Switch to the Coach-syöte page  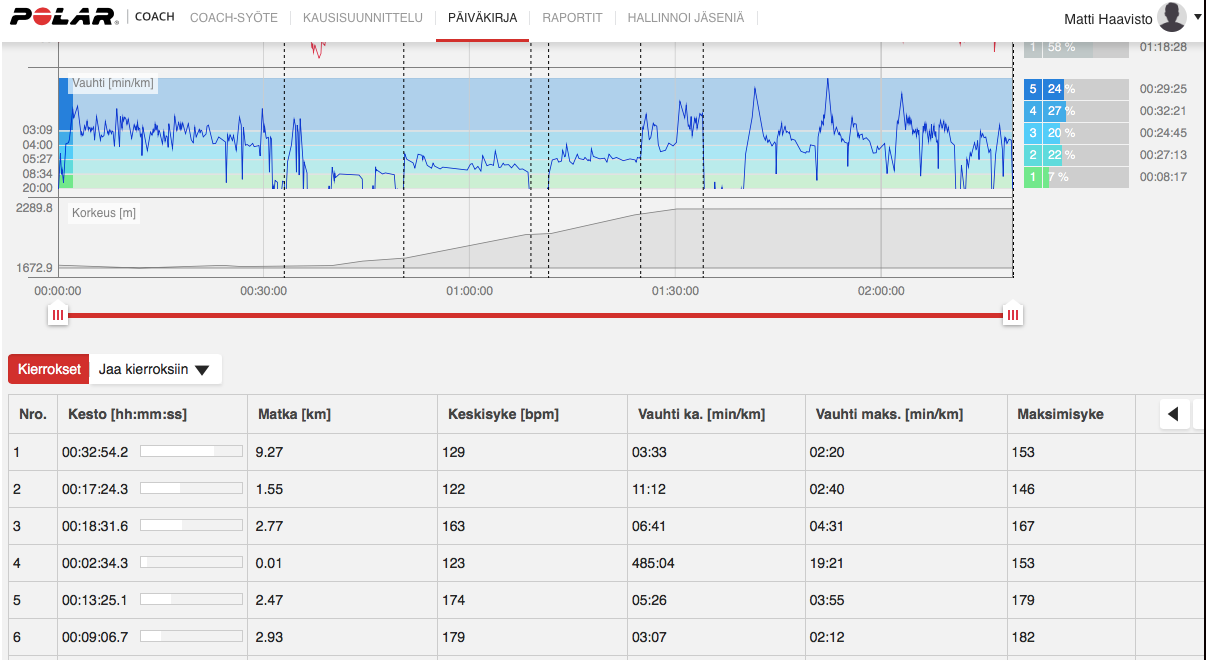(x=234, y=18)
